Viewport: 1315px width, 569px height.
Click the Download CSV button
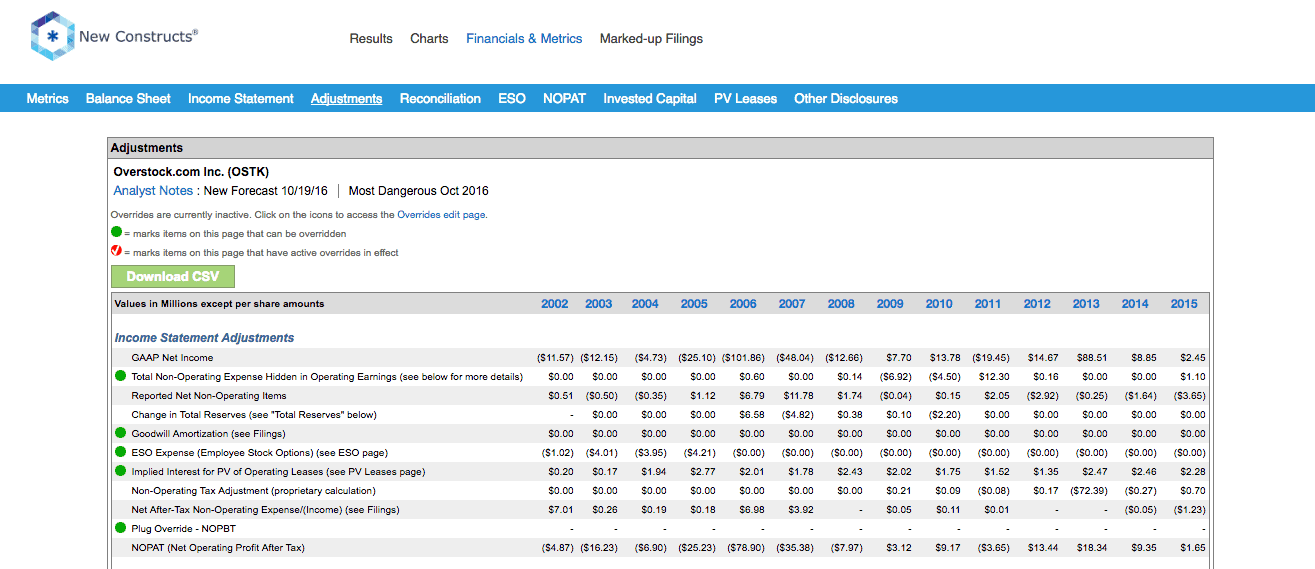[x=173, y=277]
